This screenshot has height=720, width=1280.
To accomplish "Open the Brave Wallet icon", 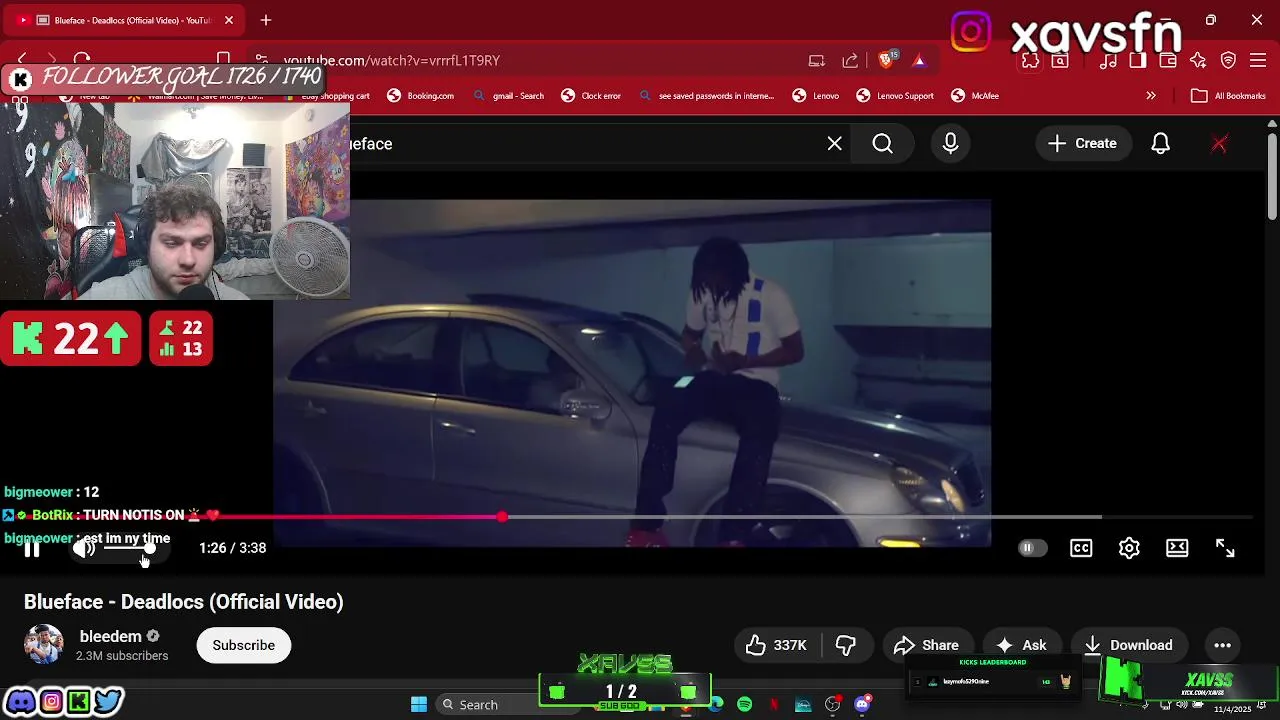I will (1168, 61).
